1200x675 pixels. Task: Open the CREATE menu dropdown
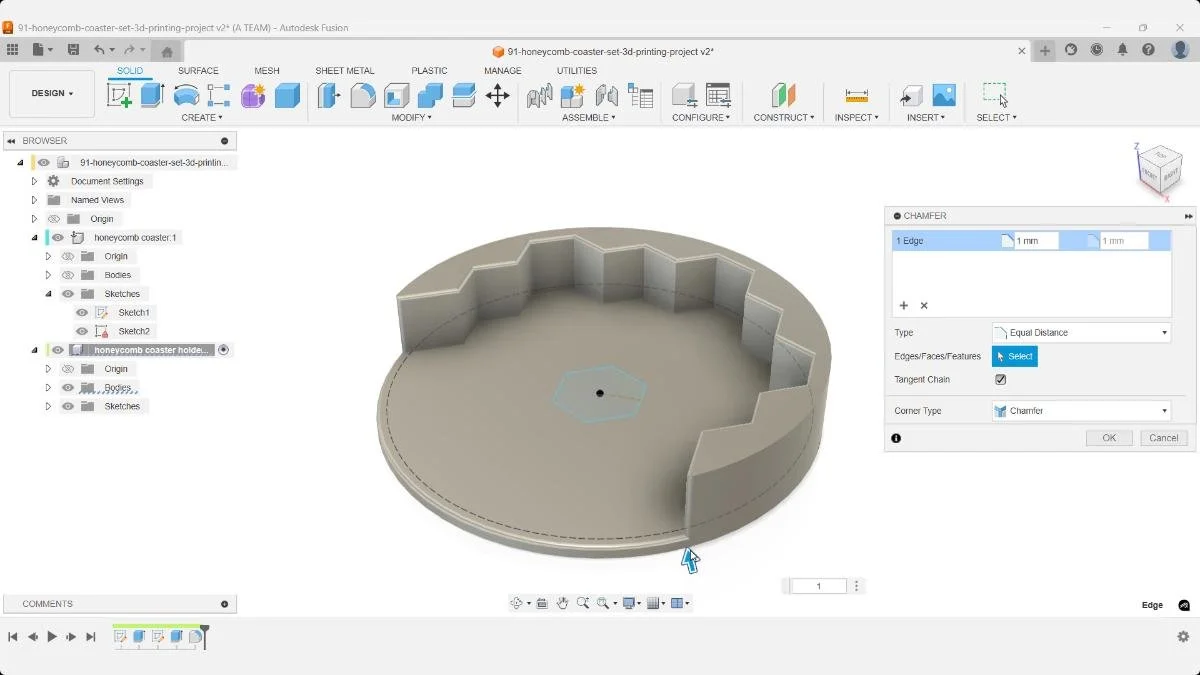coord(202,118)
